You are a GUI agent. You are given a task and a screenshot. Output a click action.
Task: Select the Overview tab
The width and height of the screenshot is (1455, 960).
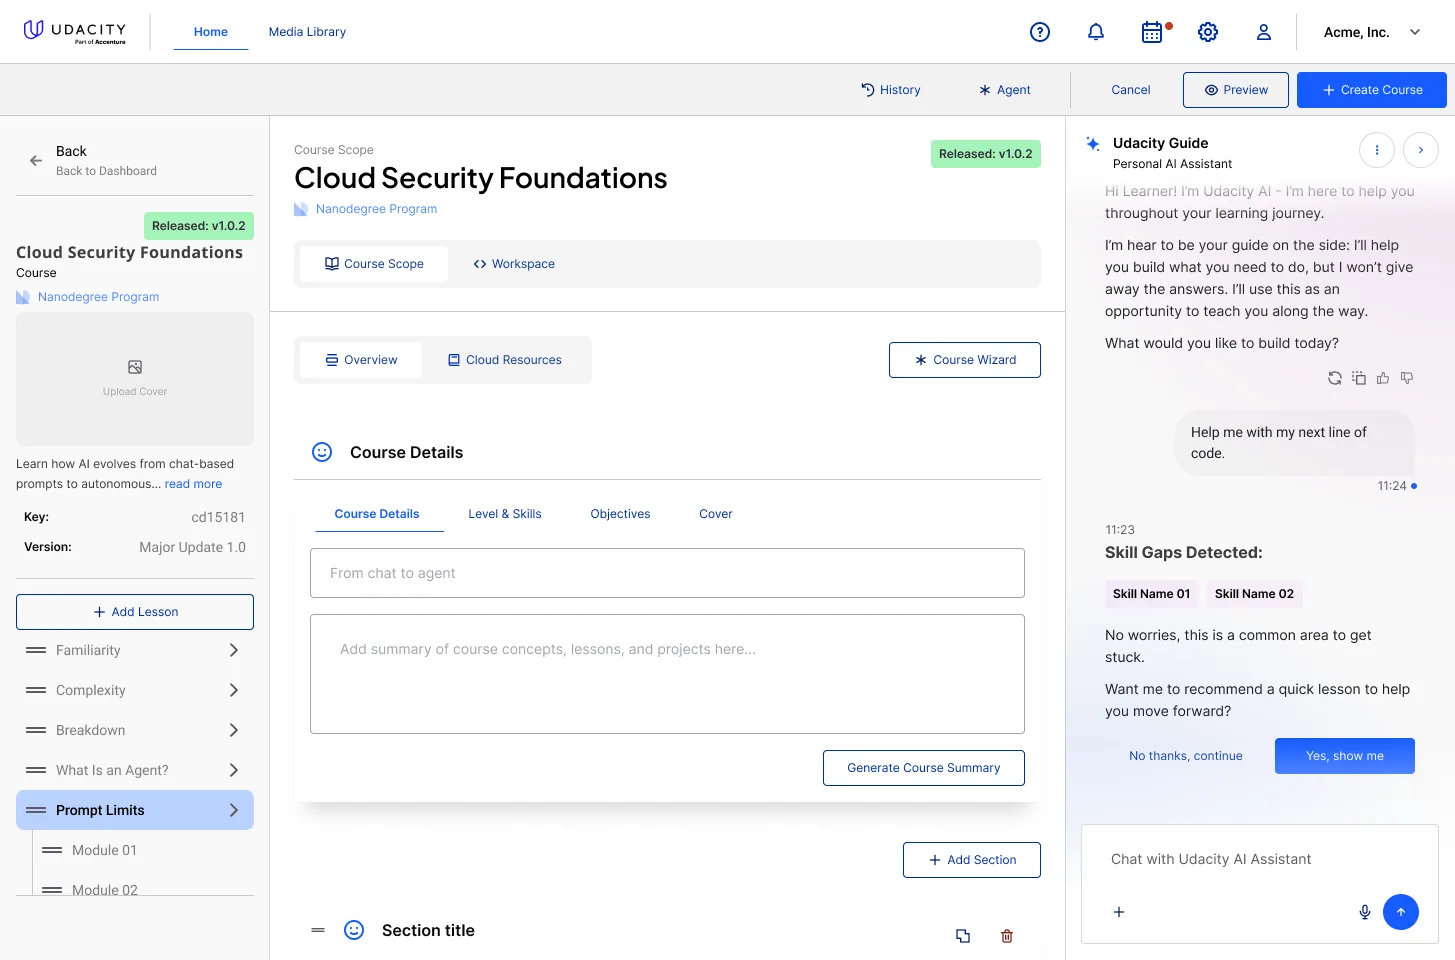click(361, 360)
